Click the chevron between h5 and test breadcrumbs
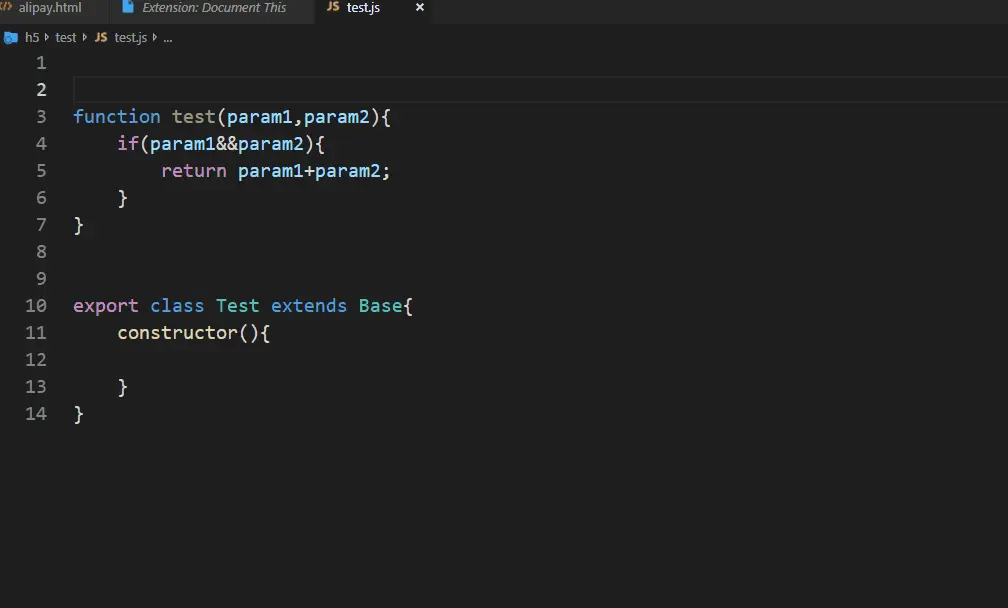Screen dimensions: 1008x608 point(46,37)
